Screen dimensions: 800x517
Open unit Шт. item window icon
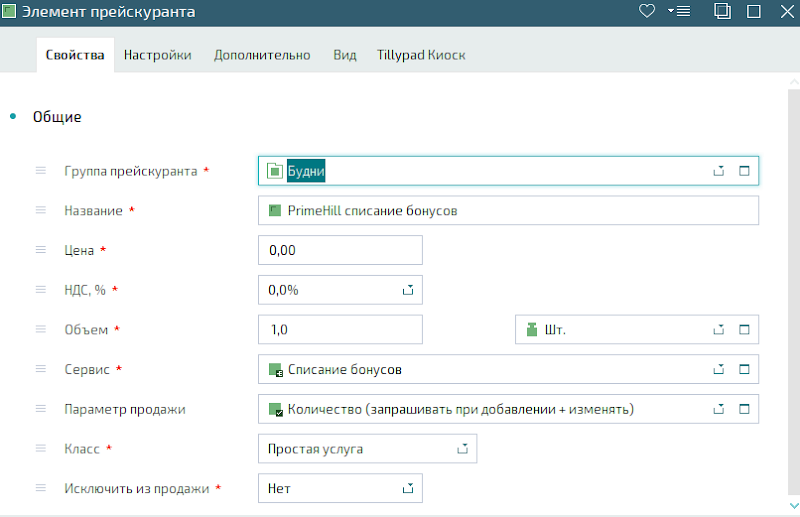pyautogui.click(x=744, y=330)
